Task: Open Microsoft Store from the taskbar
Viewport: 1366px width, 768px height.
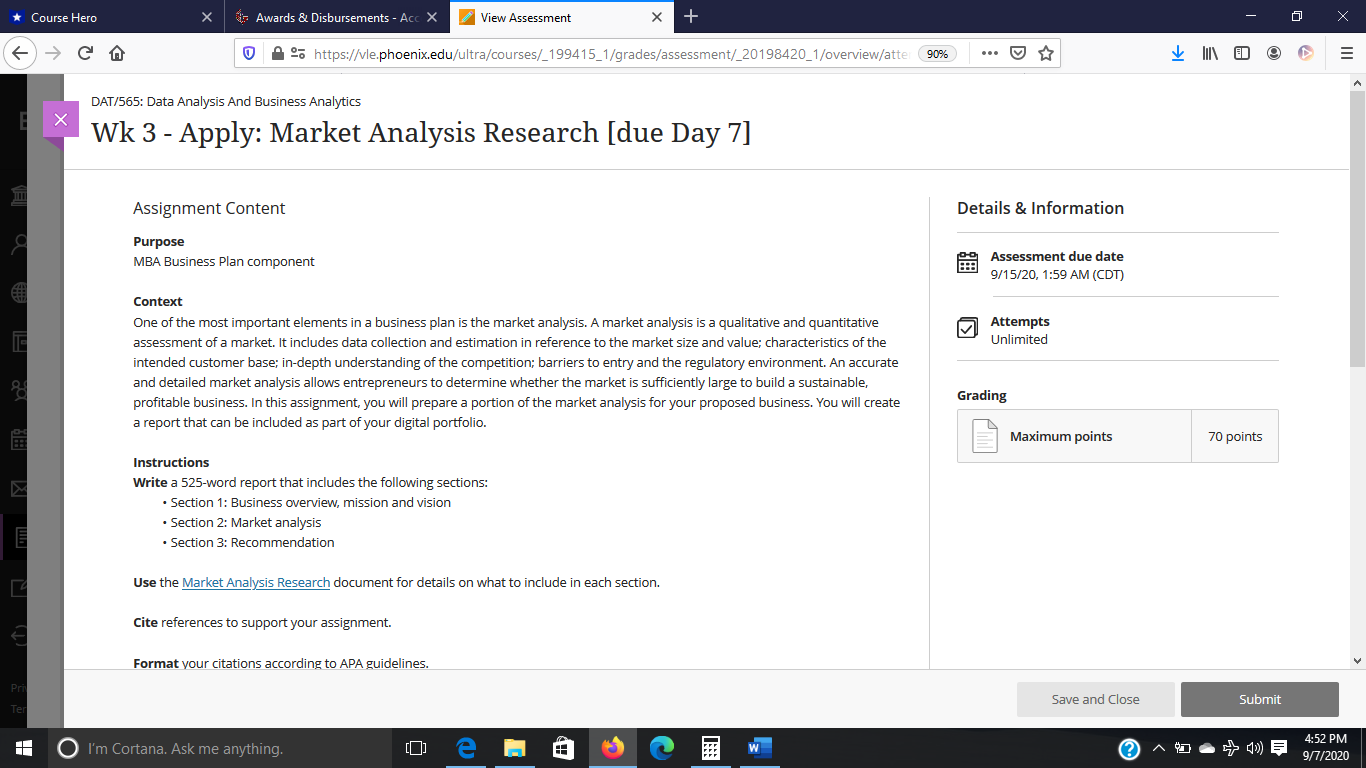Action: (564, 748)
